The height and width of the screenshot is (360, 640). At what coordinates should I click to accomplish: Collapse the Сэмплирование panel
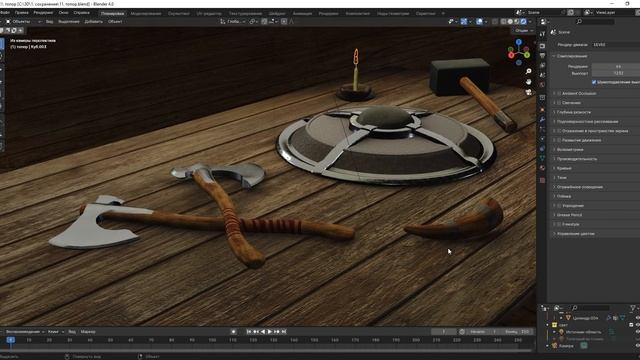pyautogui.click(x=571, y=56)
